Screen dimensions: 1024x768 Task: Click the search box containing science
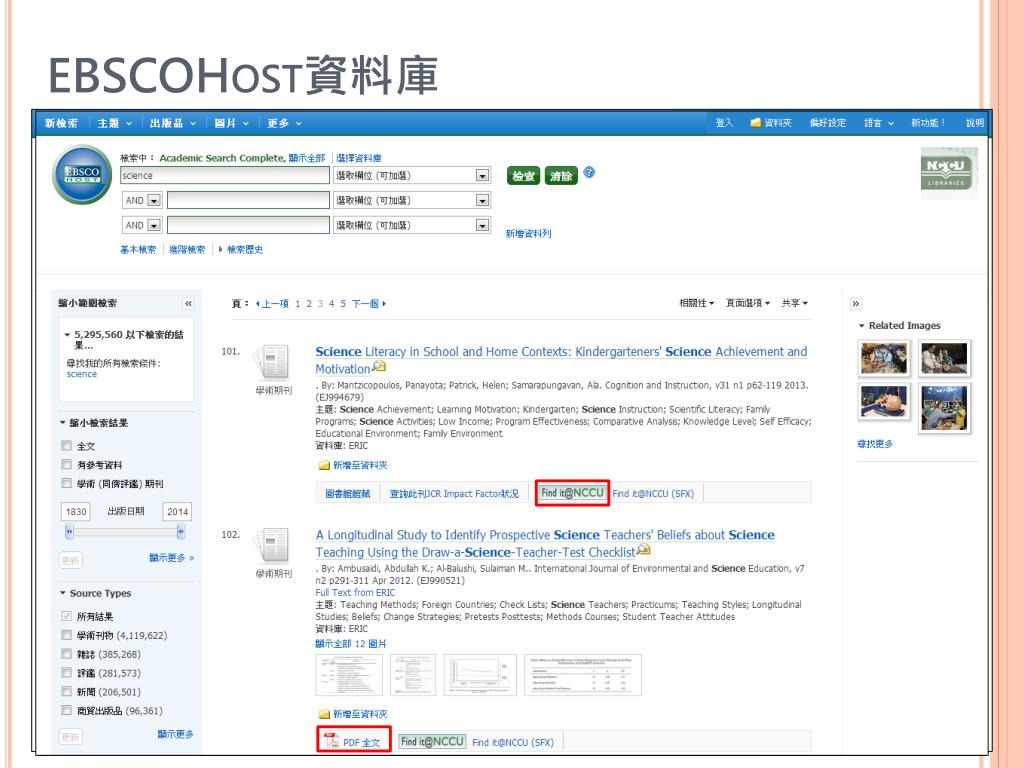tap(225, 176)
